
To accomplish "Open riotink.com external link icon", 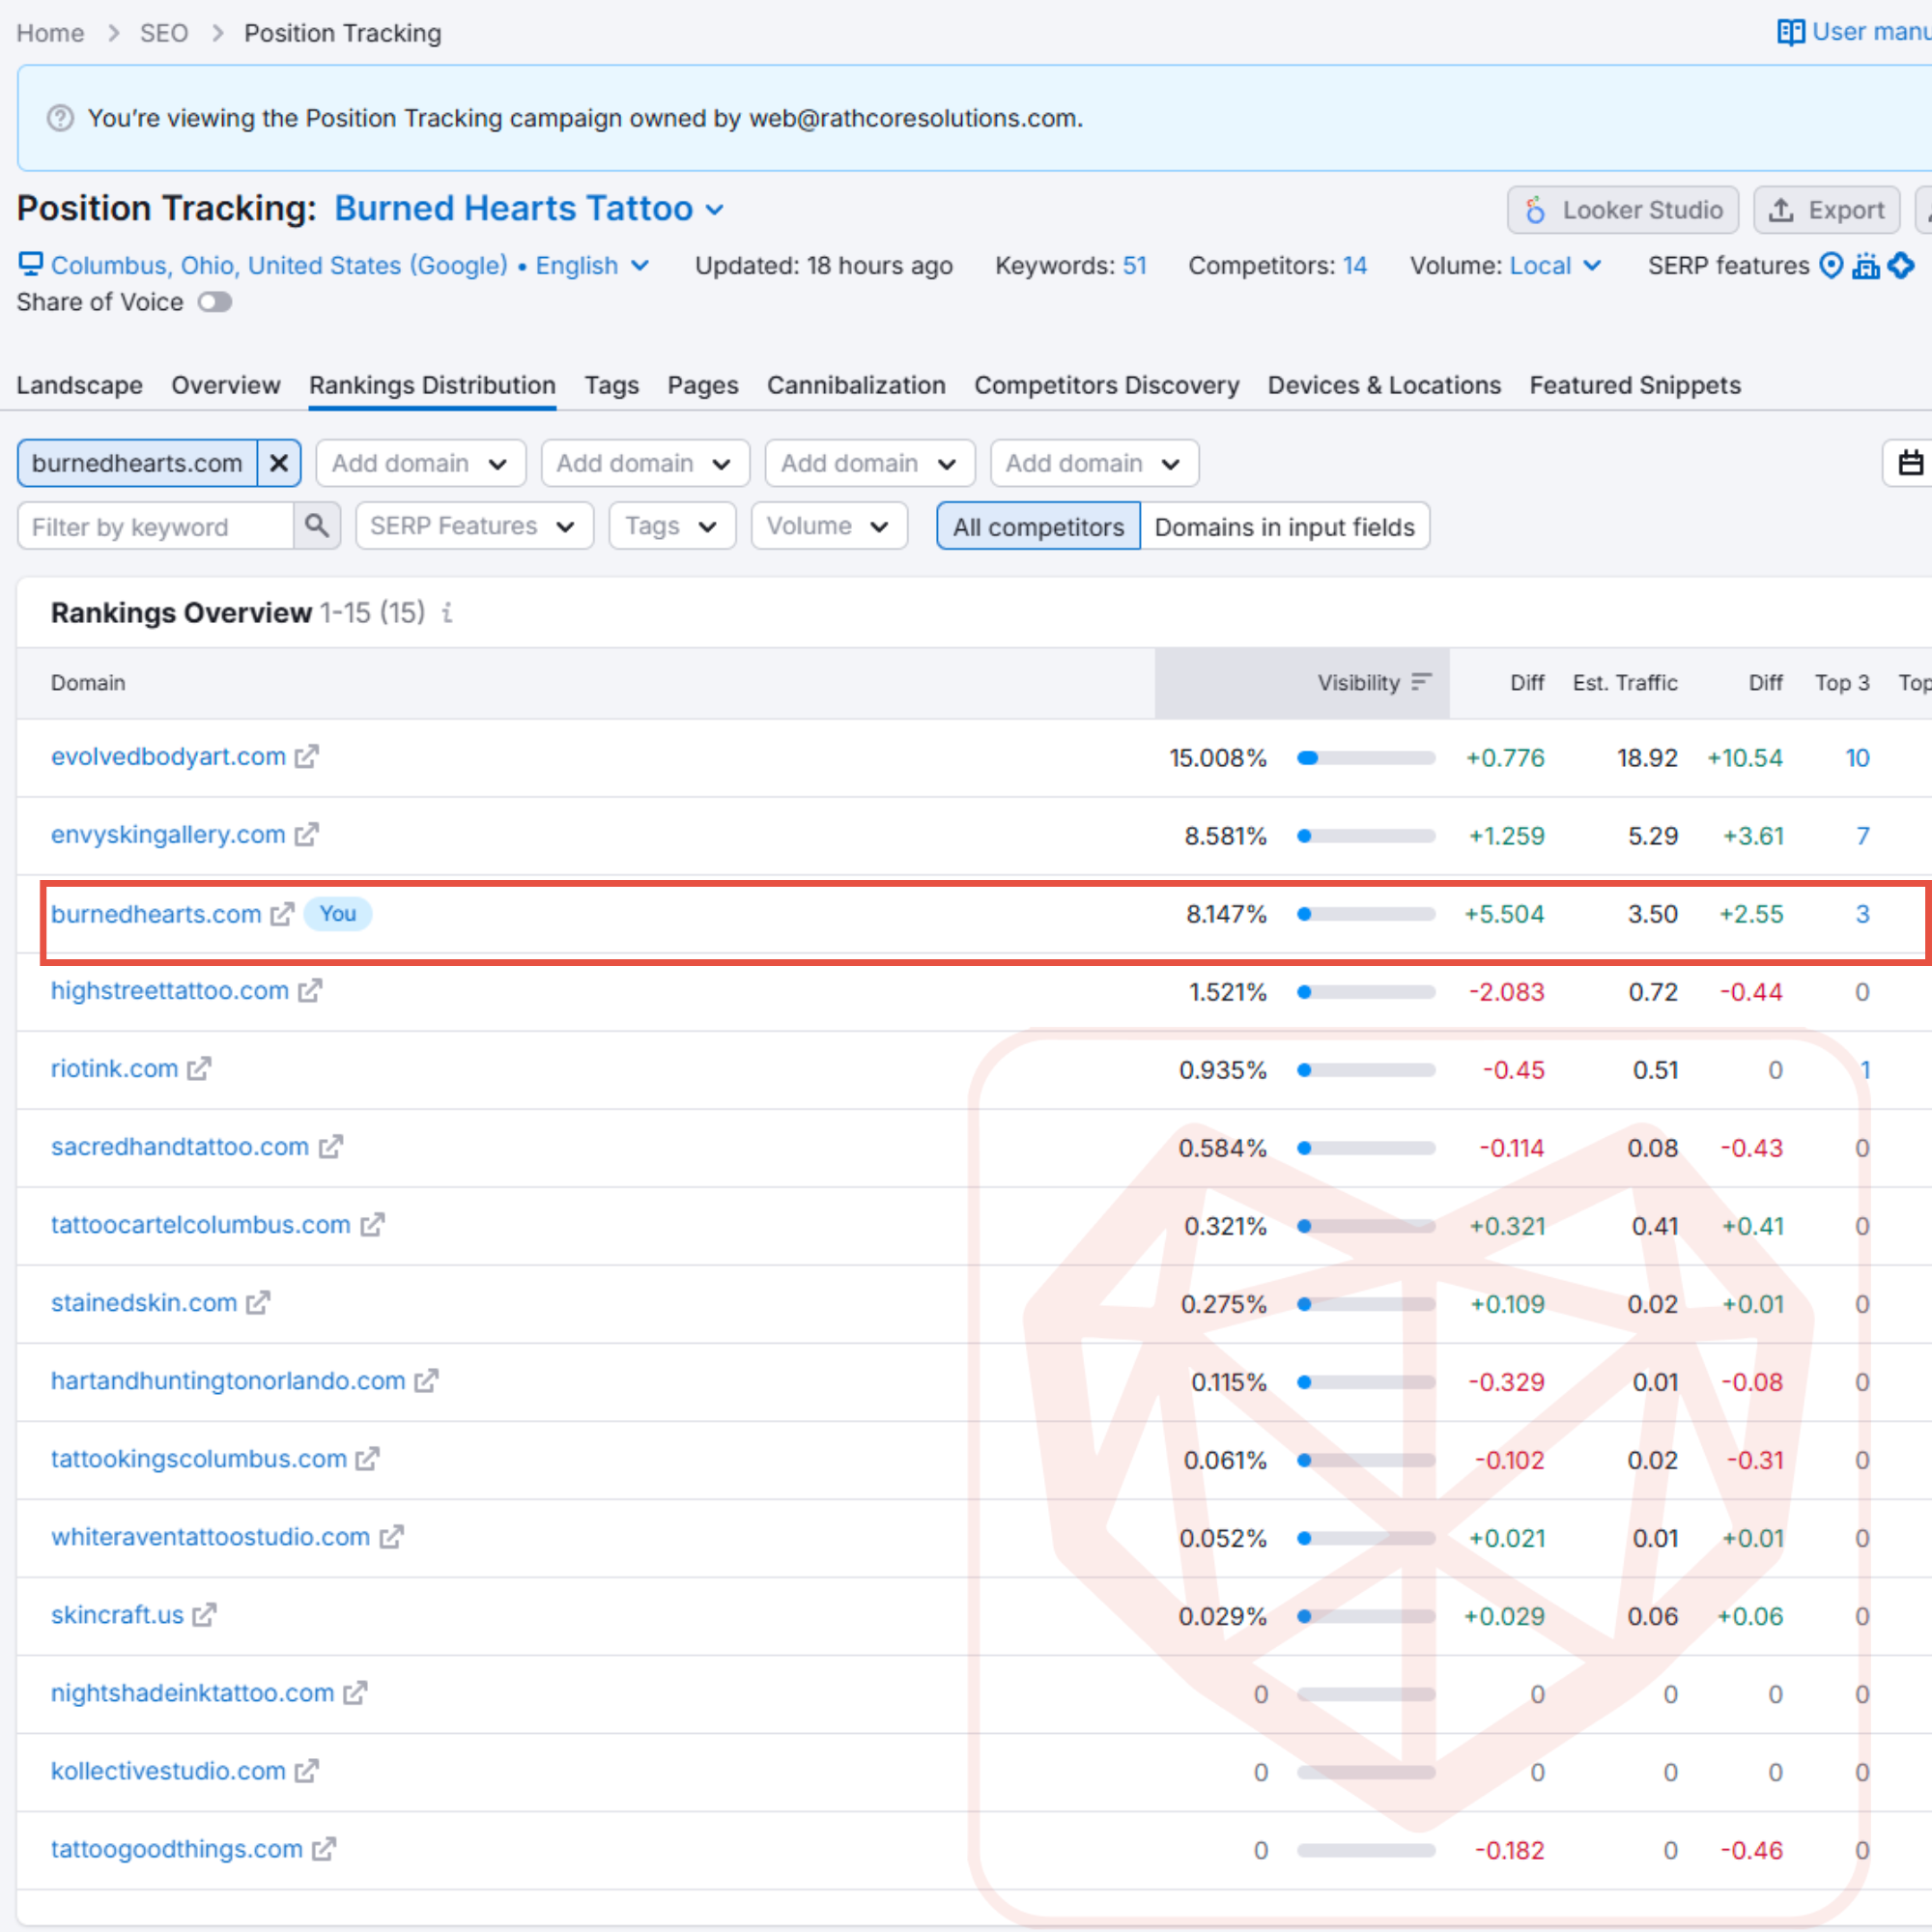I will pos(199,1069).
